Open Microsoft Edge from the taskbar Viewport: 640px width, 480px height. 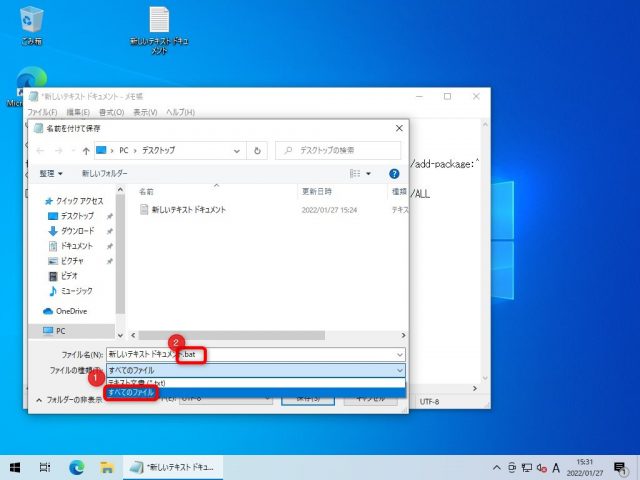pyautogui.click(x=76, y=467)
